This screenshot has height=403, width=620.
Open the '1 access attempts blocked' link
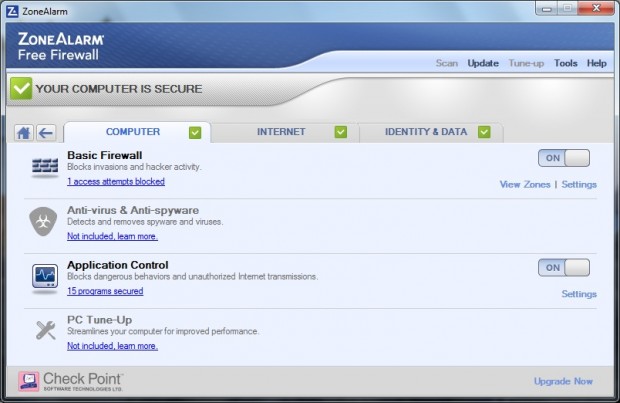116,182
